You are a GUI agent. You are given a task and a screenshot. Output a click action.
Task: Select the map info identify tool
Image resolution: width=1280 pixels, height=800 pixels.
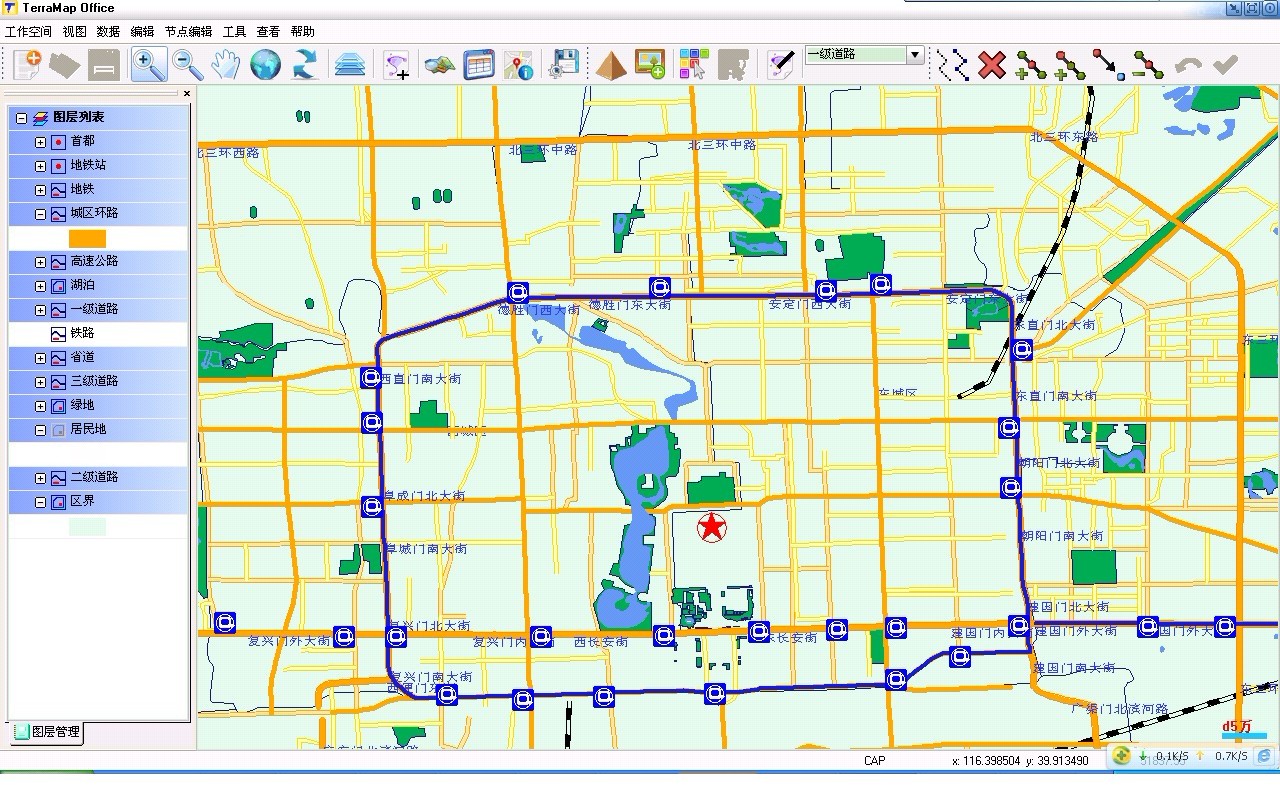coord(518,65)
